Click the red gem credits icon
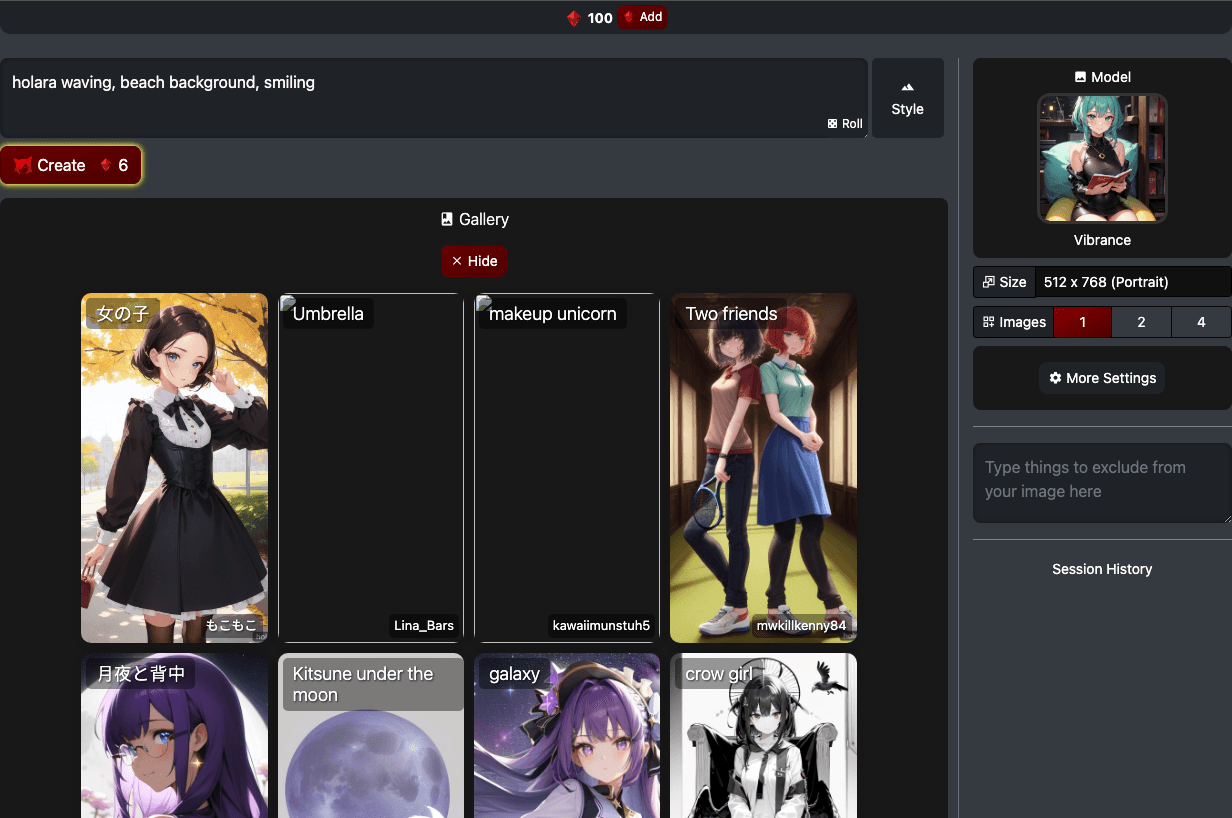This screenshot has width=1232, height=818. tap(573, 18)
